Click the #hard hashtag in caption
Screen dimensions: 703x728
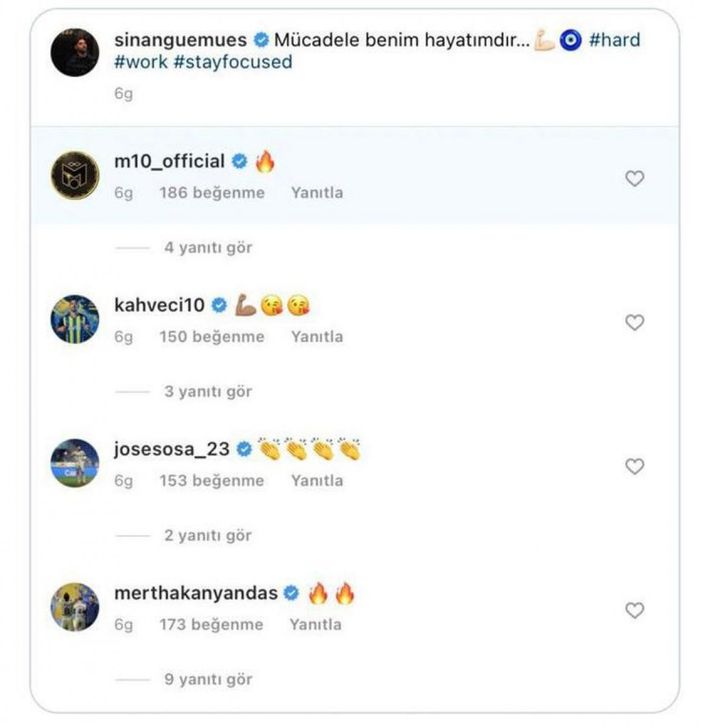coord(614,41)
